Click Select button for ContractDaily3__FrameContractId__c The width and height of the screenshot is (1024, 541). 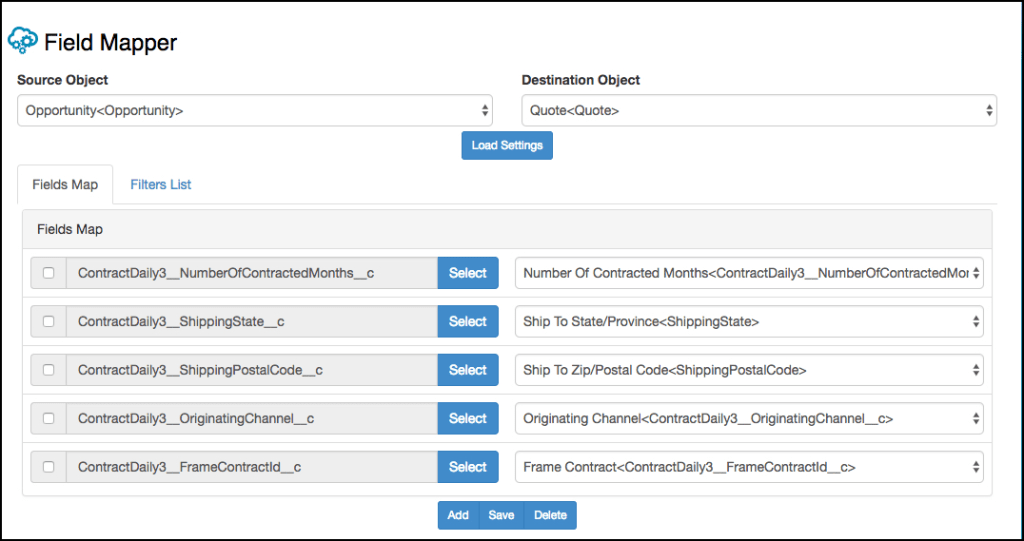[467, 467]
